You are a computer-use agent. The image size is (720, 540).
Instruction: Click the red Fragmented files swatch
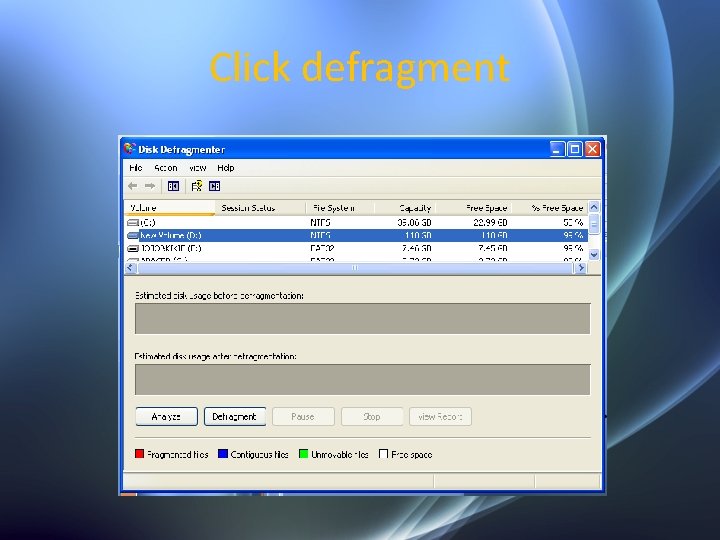coord(140,454)
